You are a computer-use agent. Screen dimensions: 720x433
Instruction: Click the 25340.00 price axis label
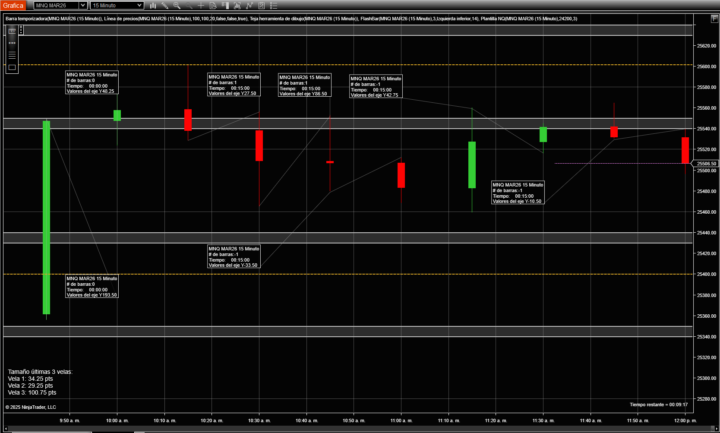point(706,337)
